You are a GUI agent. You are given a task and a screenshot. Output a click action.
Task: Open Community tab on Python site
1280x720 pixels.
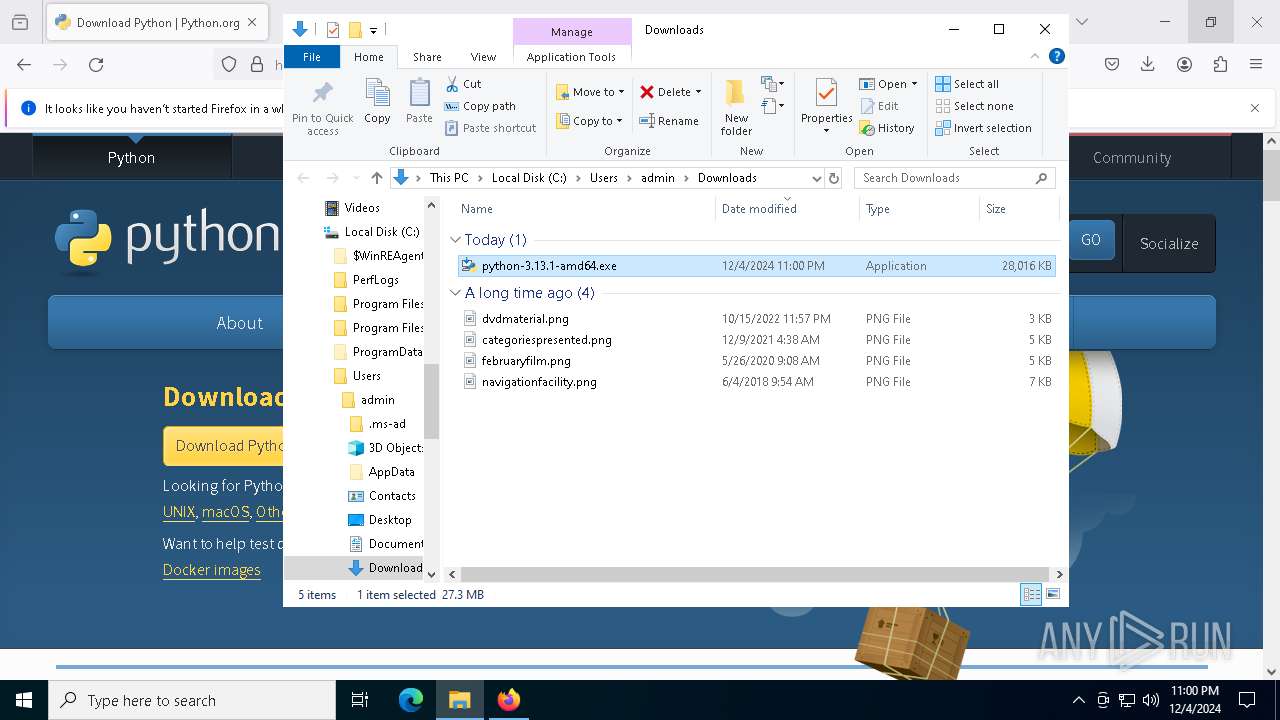pyautogui.click(x=1132, y=158)
